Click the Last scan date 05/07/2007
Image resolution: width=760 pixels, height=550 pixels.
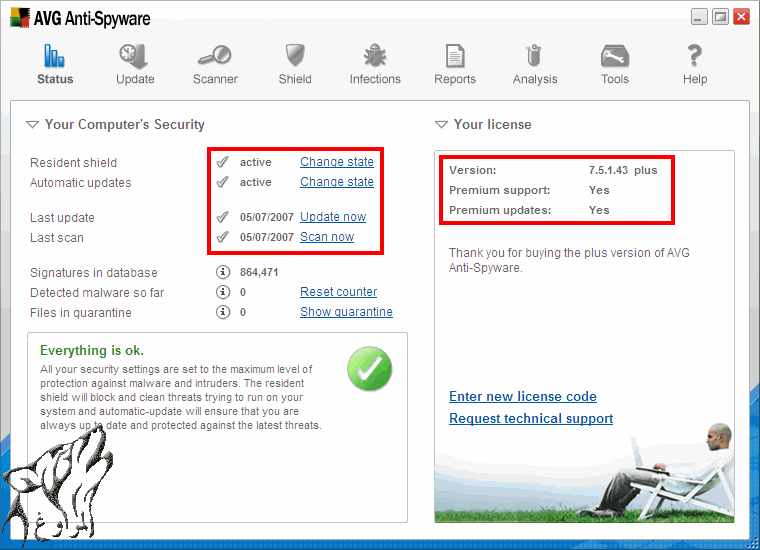point(267,237)
